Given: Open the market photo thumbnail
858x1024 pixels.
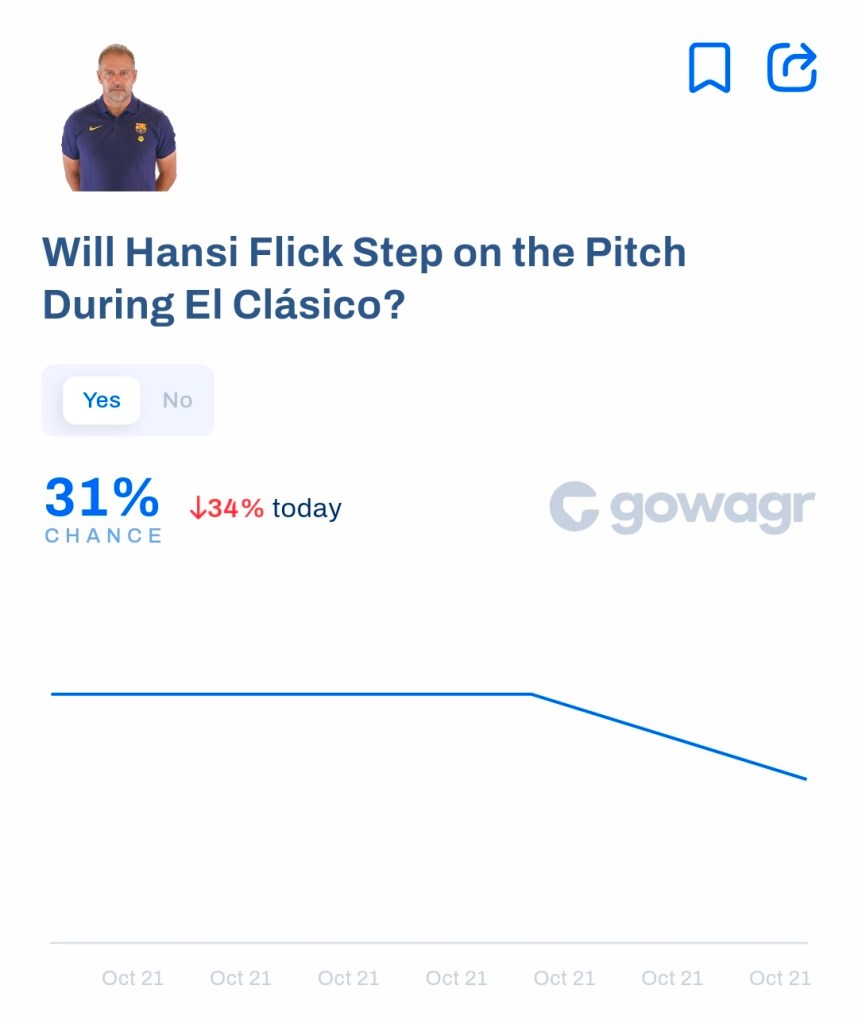Looking at the screenshot, I should tap(119, 118).
